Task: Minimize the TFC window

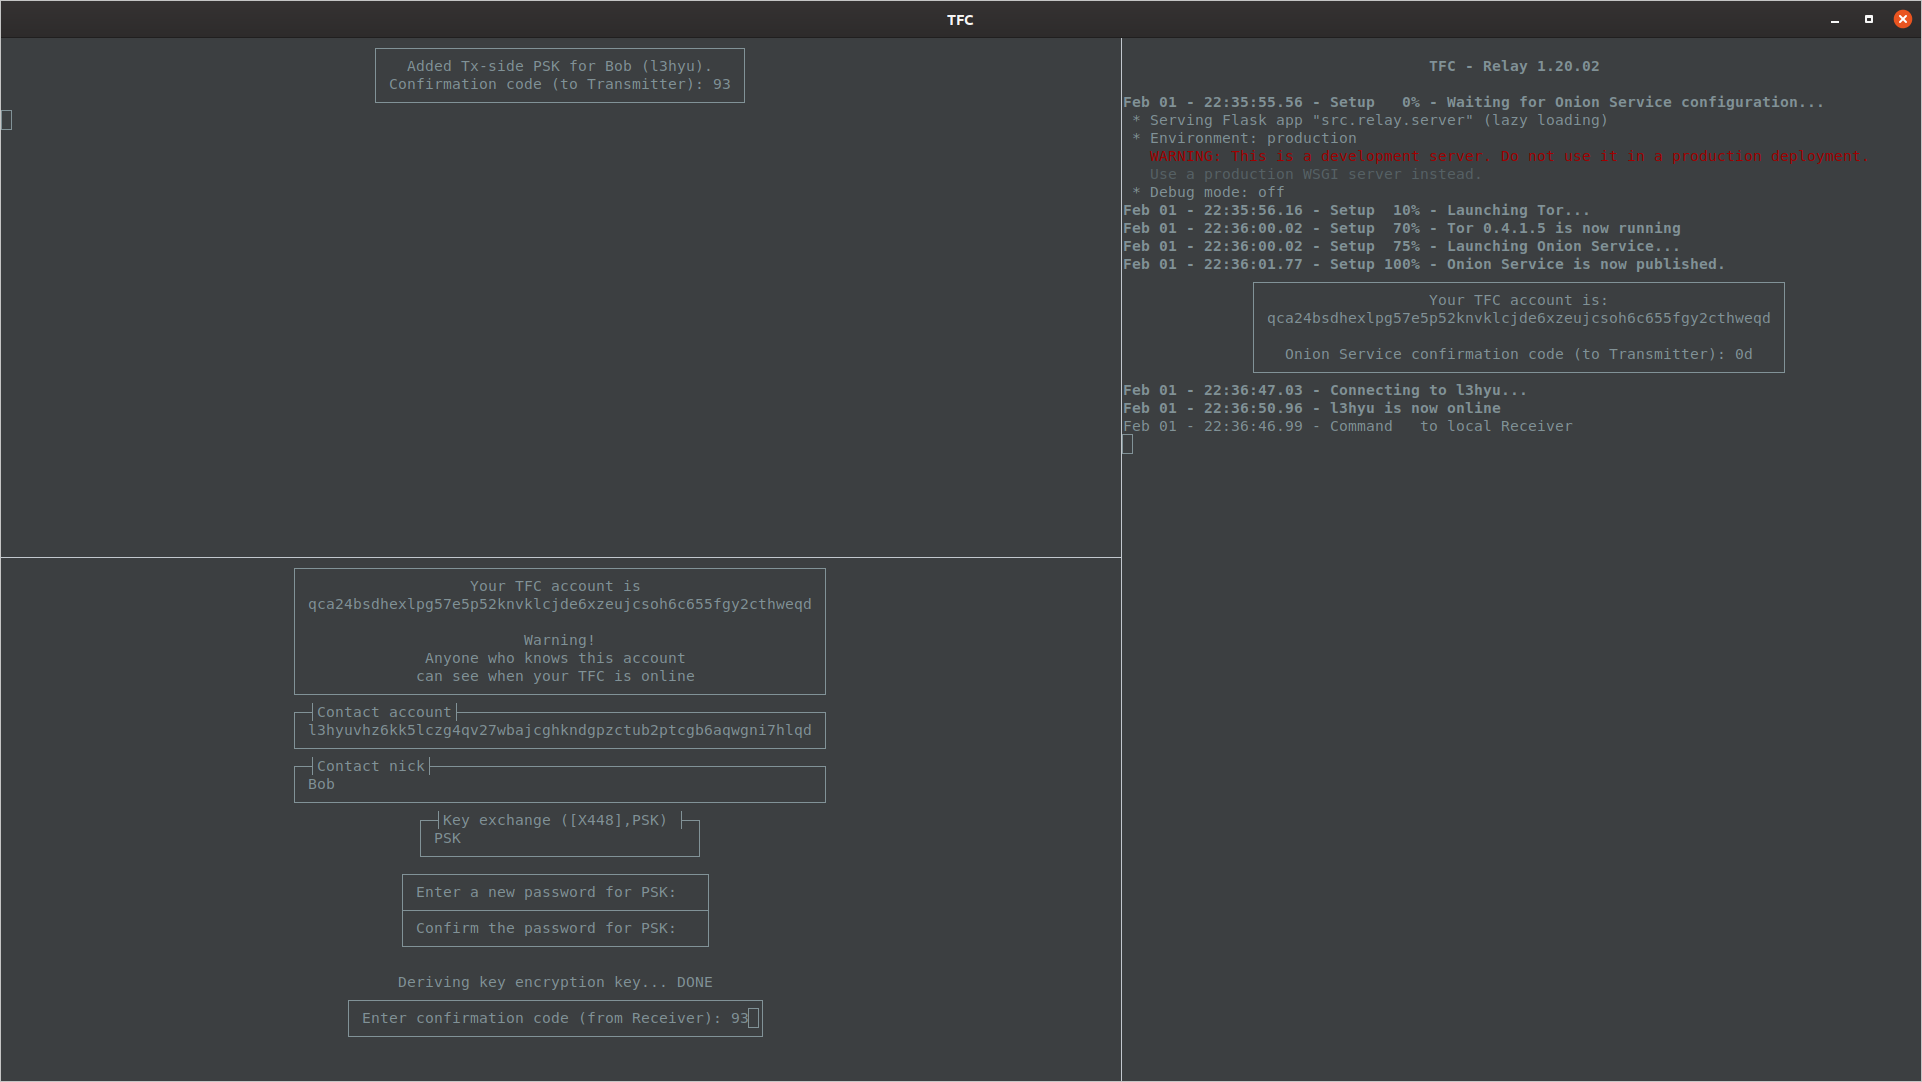Action: pyautogui.click(x=1835, y=19)
